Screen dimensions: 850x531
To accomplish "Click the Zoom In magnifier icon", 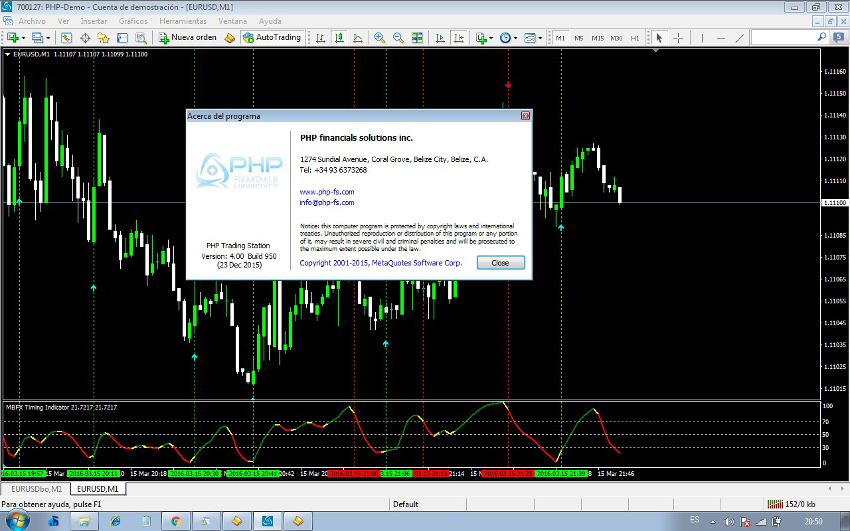I will click(379, 38).
